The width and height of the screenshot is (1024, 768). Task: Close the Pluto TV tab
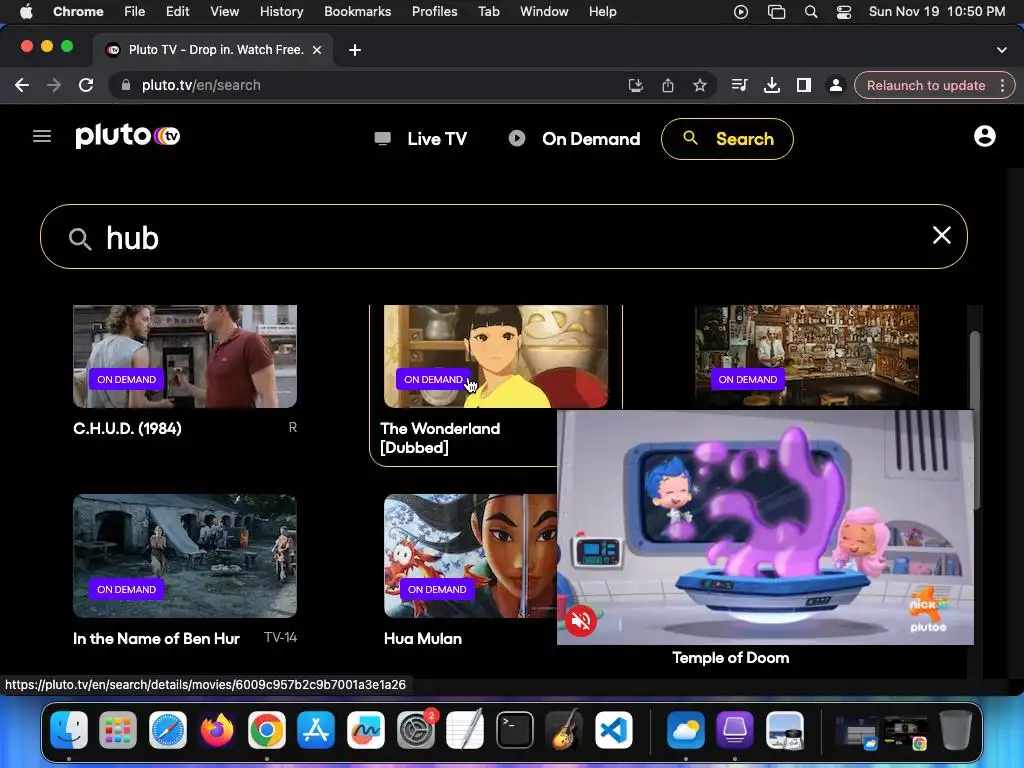pyautogui.click(x=317, y=50)
